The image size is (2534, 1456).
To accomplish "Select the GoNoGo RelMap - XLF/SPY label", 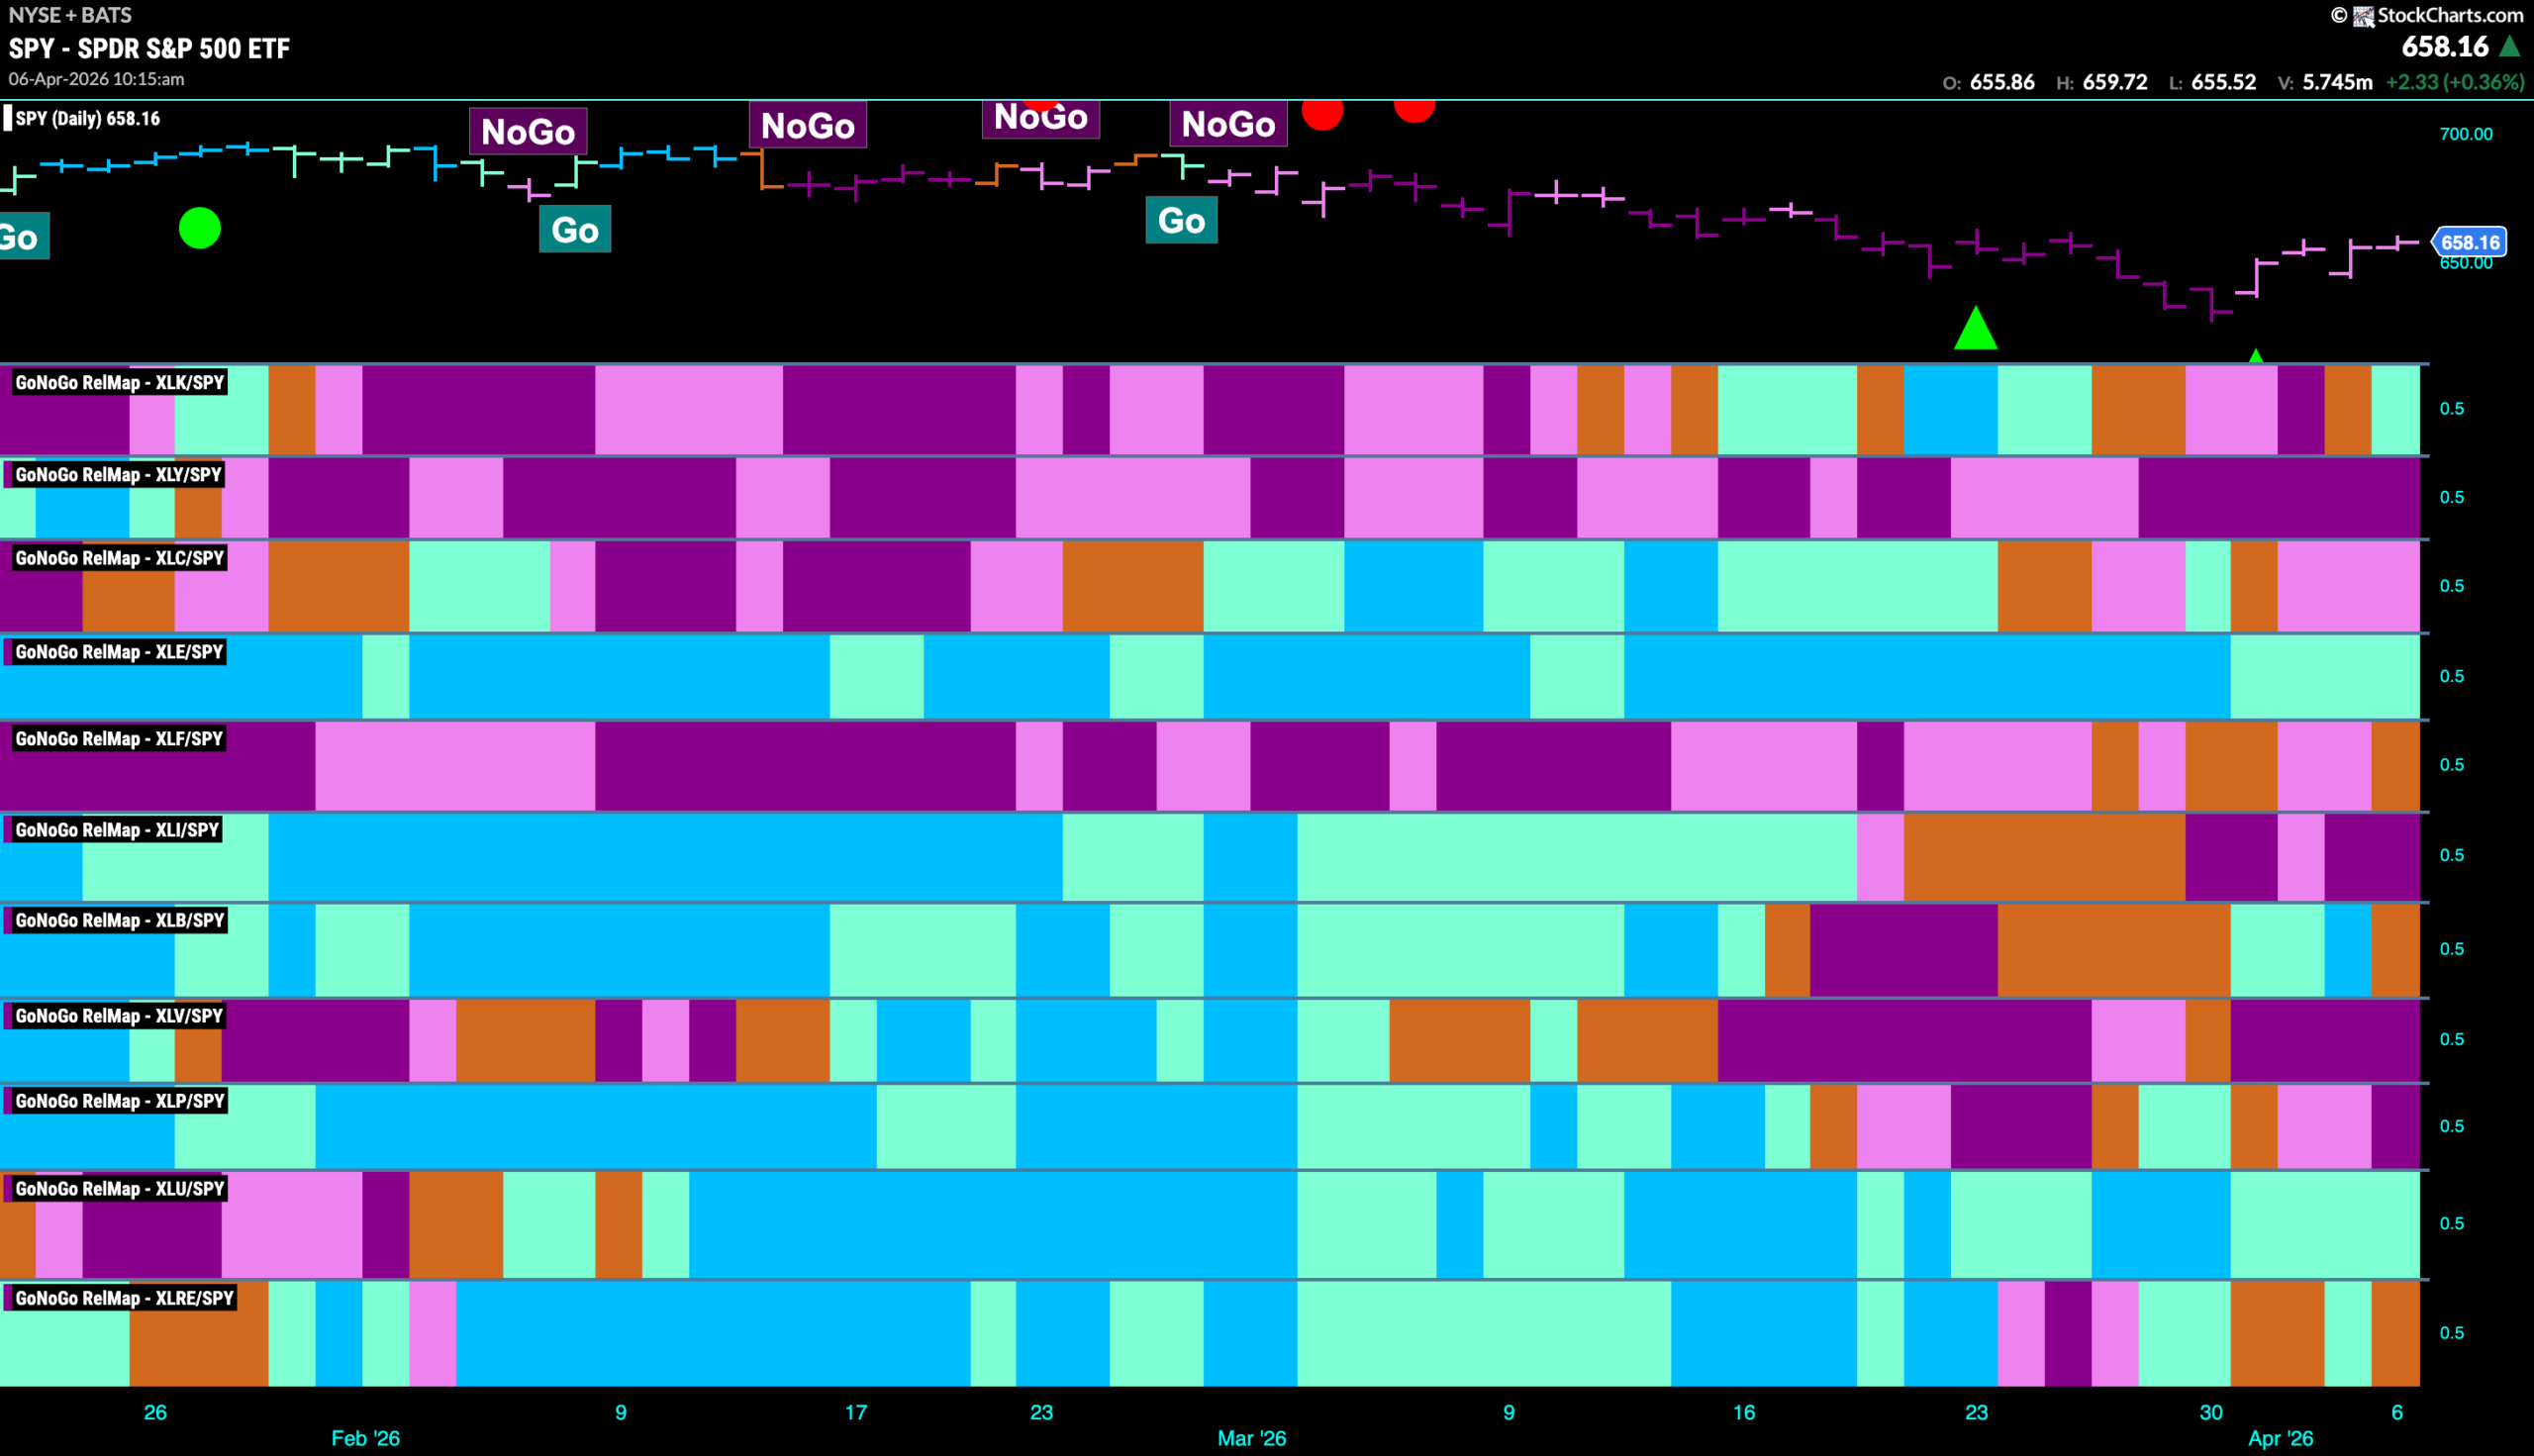I will 119,739.
